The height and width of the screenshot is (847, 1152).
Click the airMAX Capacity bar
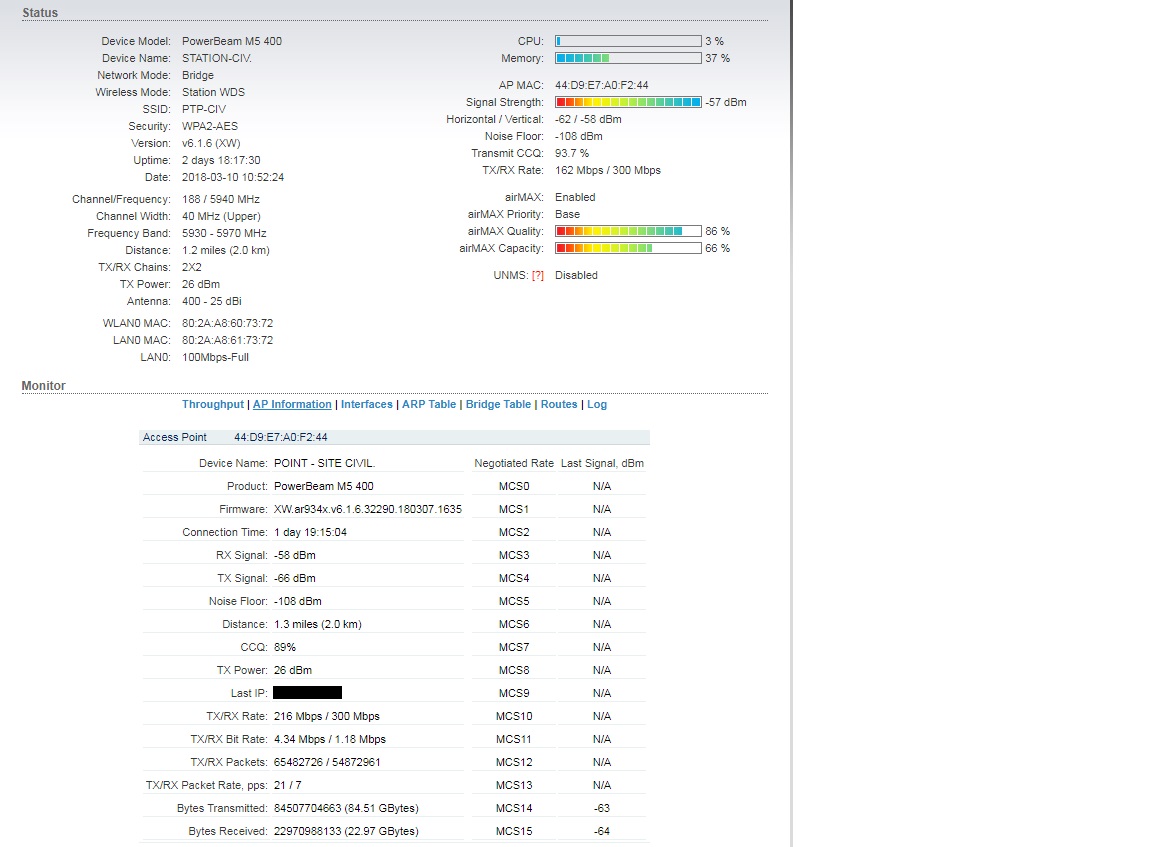(628, 248)
